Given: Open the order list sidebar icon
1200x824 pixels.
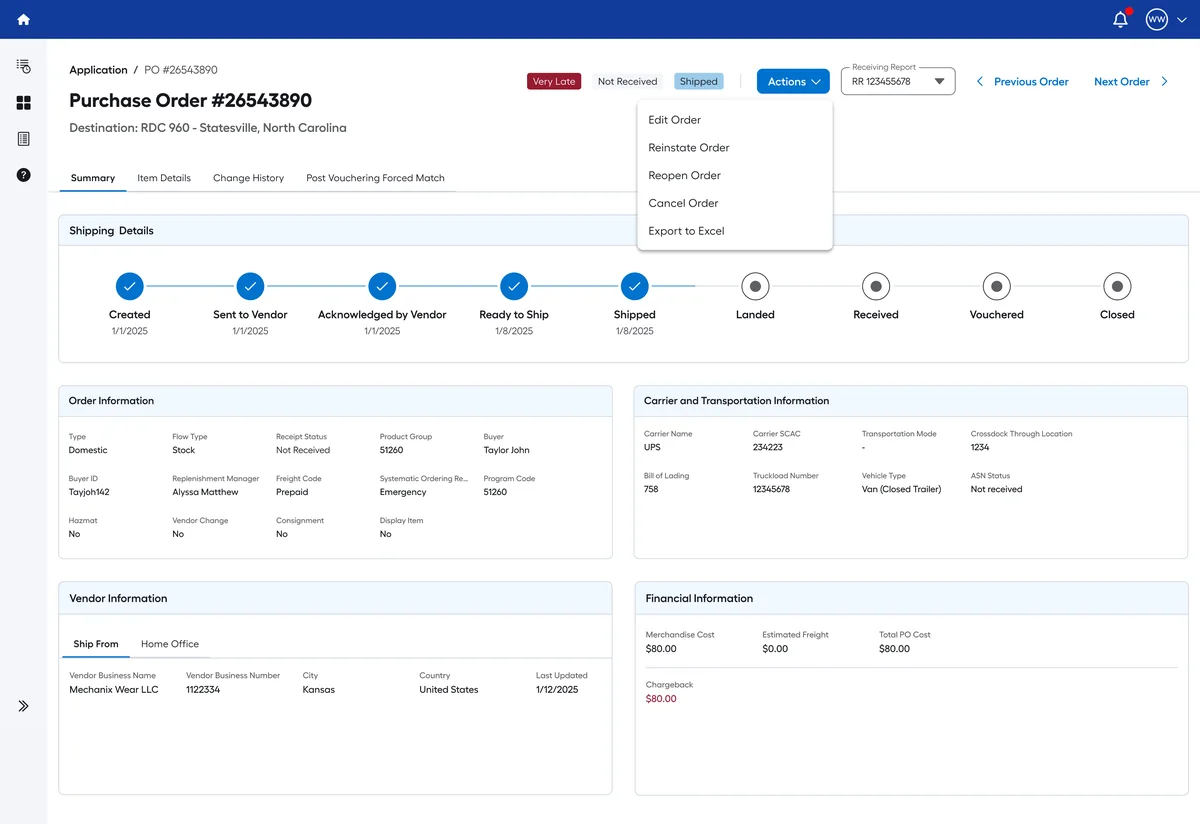Looking at the screenshot, I should tap(23, 66).
